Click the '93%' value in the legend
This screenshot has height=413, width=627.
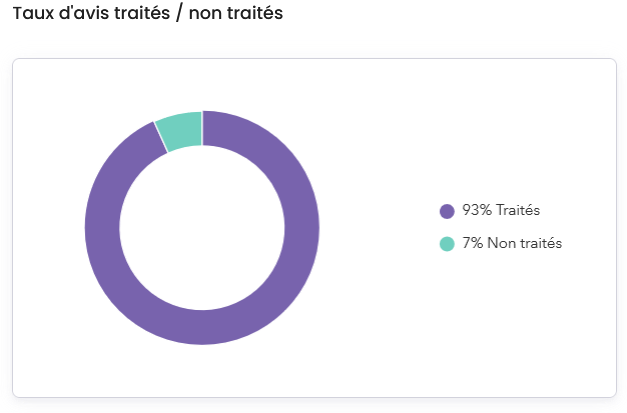[475, 211]
